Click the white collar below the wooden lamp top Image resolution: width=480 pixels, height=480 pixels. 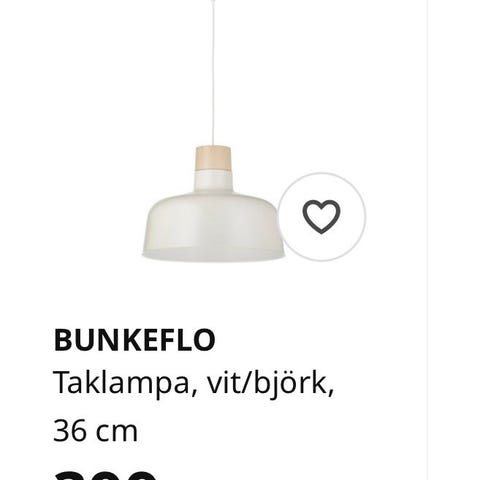213,182
